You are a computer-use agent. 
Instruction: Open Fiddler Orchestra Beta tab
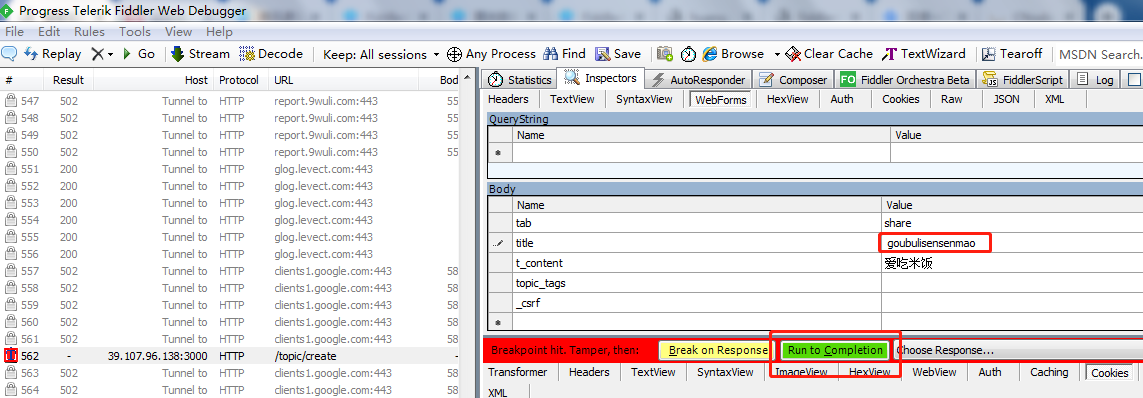[905, 79]
